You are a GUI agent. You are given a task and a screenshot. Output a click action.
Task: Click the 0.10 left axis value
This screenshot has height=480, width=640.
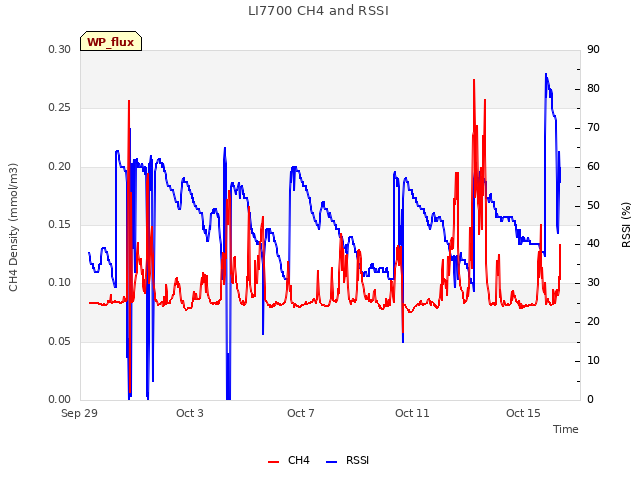59,282
